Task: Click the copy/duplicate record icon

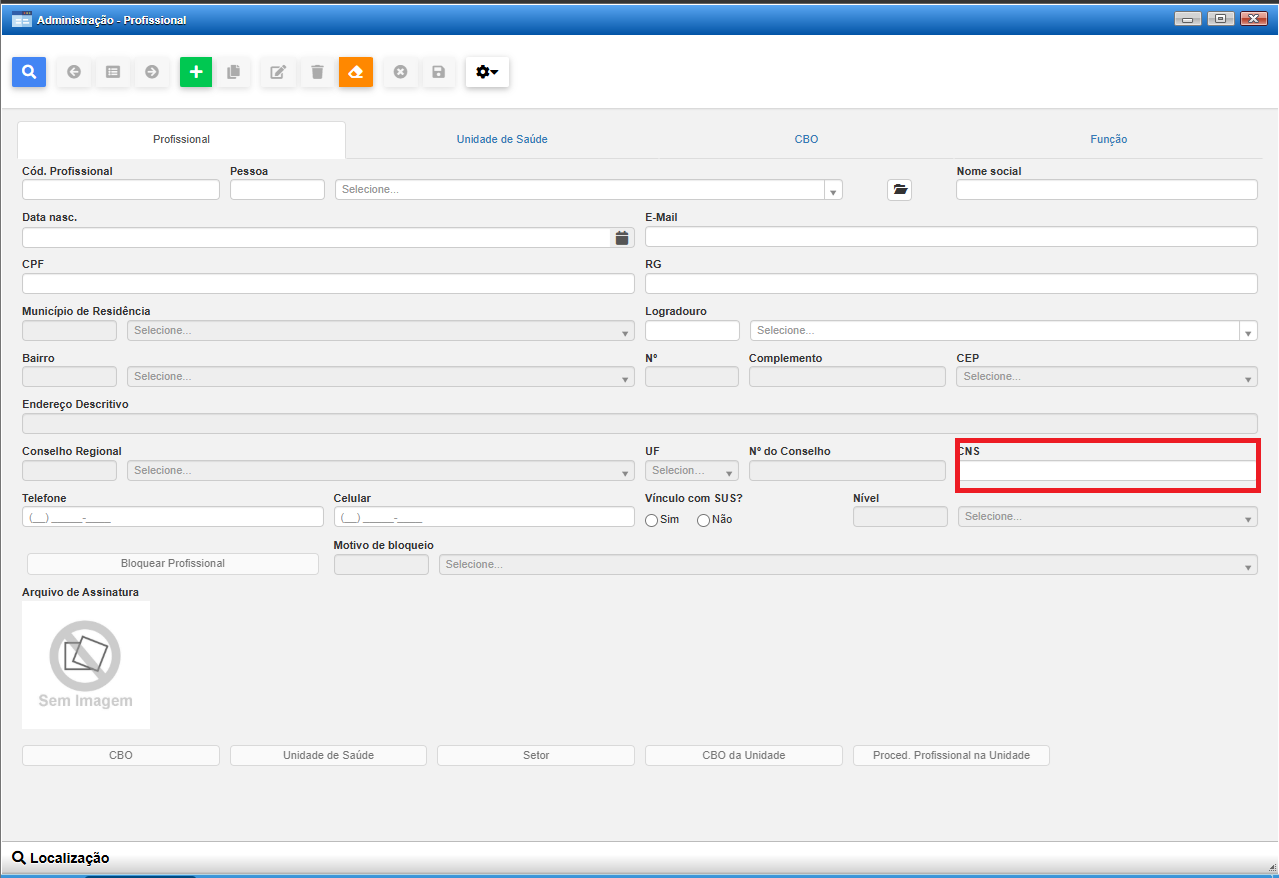Action: click(234, 72)
